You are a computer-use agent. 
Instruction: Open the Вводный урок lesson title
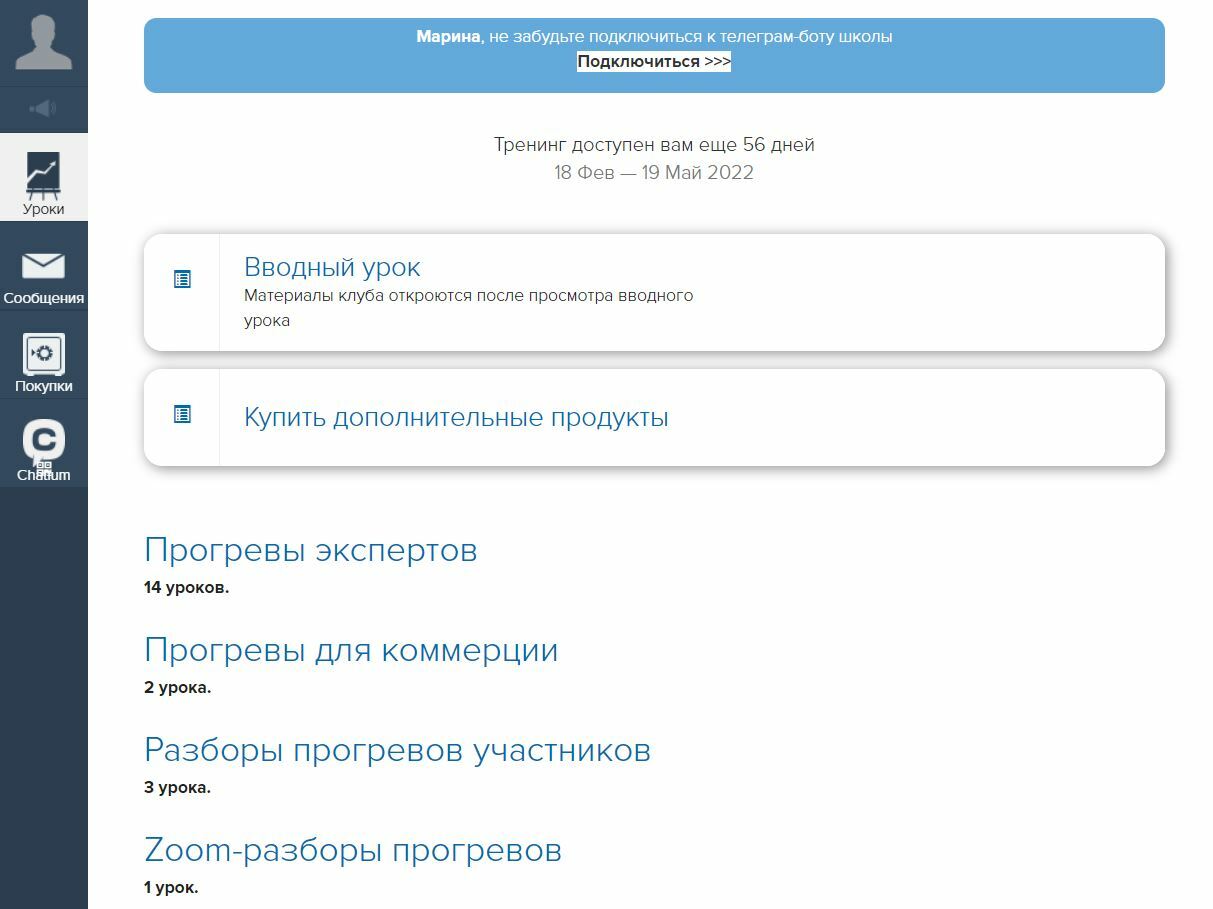click(332, 267)
